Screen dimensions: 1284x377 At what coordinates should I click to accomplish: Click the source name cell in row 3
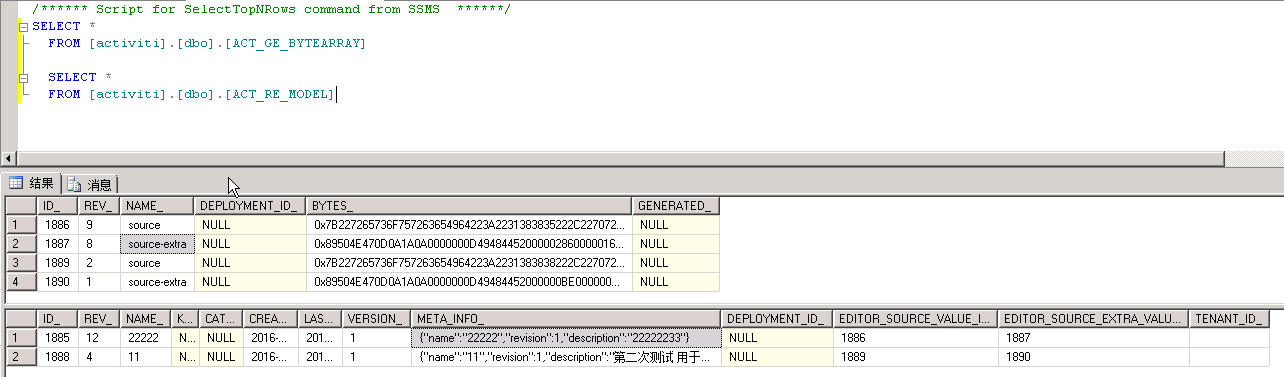[157, 262]
